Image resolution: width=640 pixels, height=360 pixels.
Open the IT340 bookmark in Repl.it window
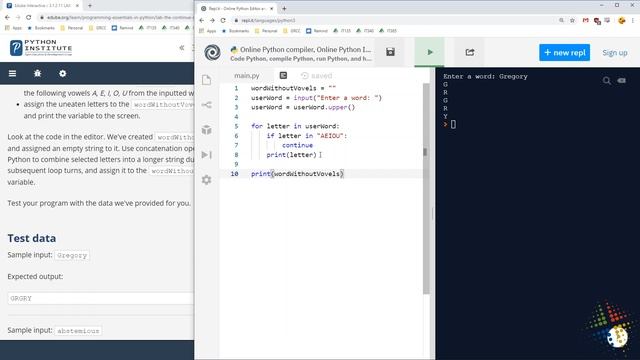pos(365,31)
